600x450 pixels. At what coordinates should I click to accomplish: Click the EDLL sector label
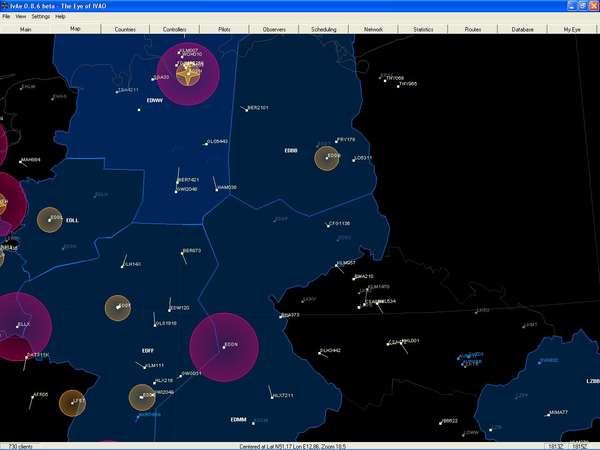click(x=72, y=220)
